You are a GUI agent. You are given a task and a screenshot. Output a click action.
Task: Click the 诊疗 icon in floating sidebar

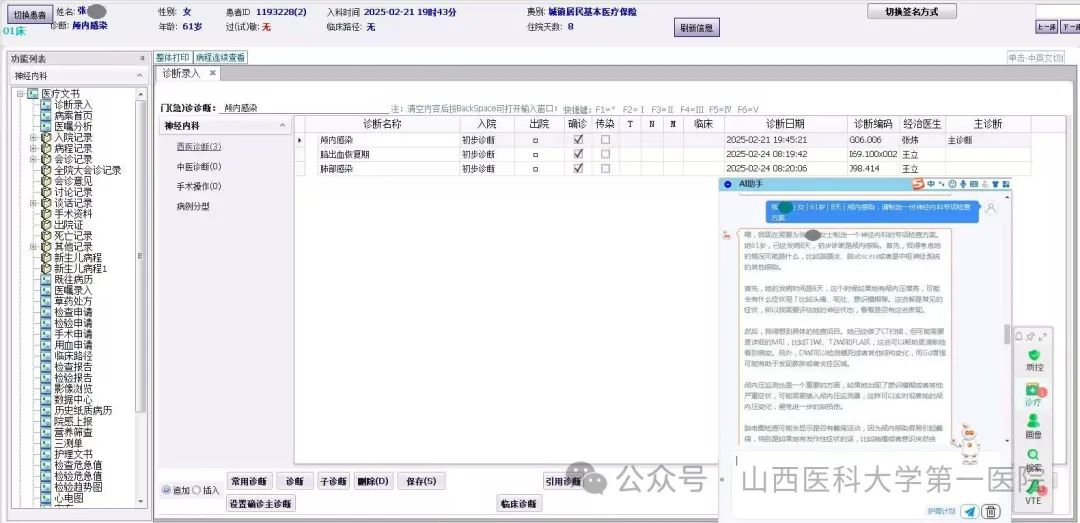click(x=1034, y=392)
